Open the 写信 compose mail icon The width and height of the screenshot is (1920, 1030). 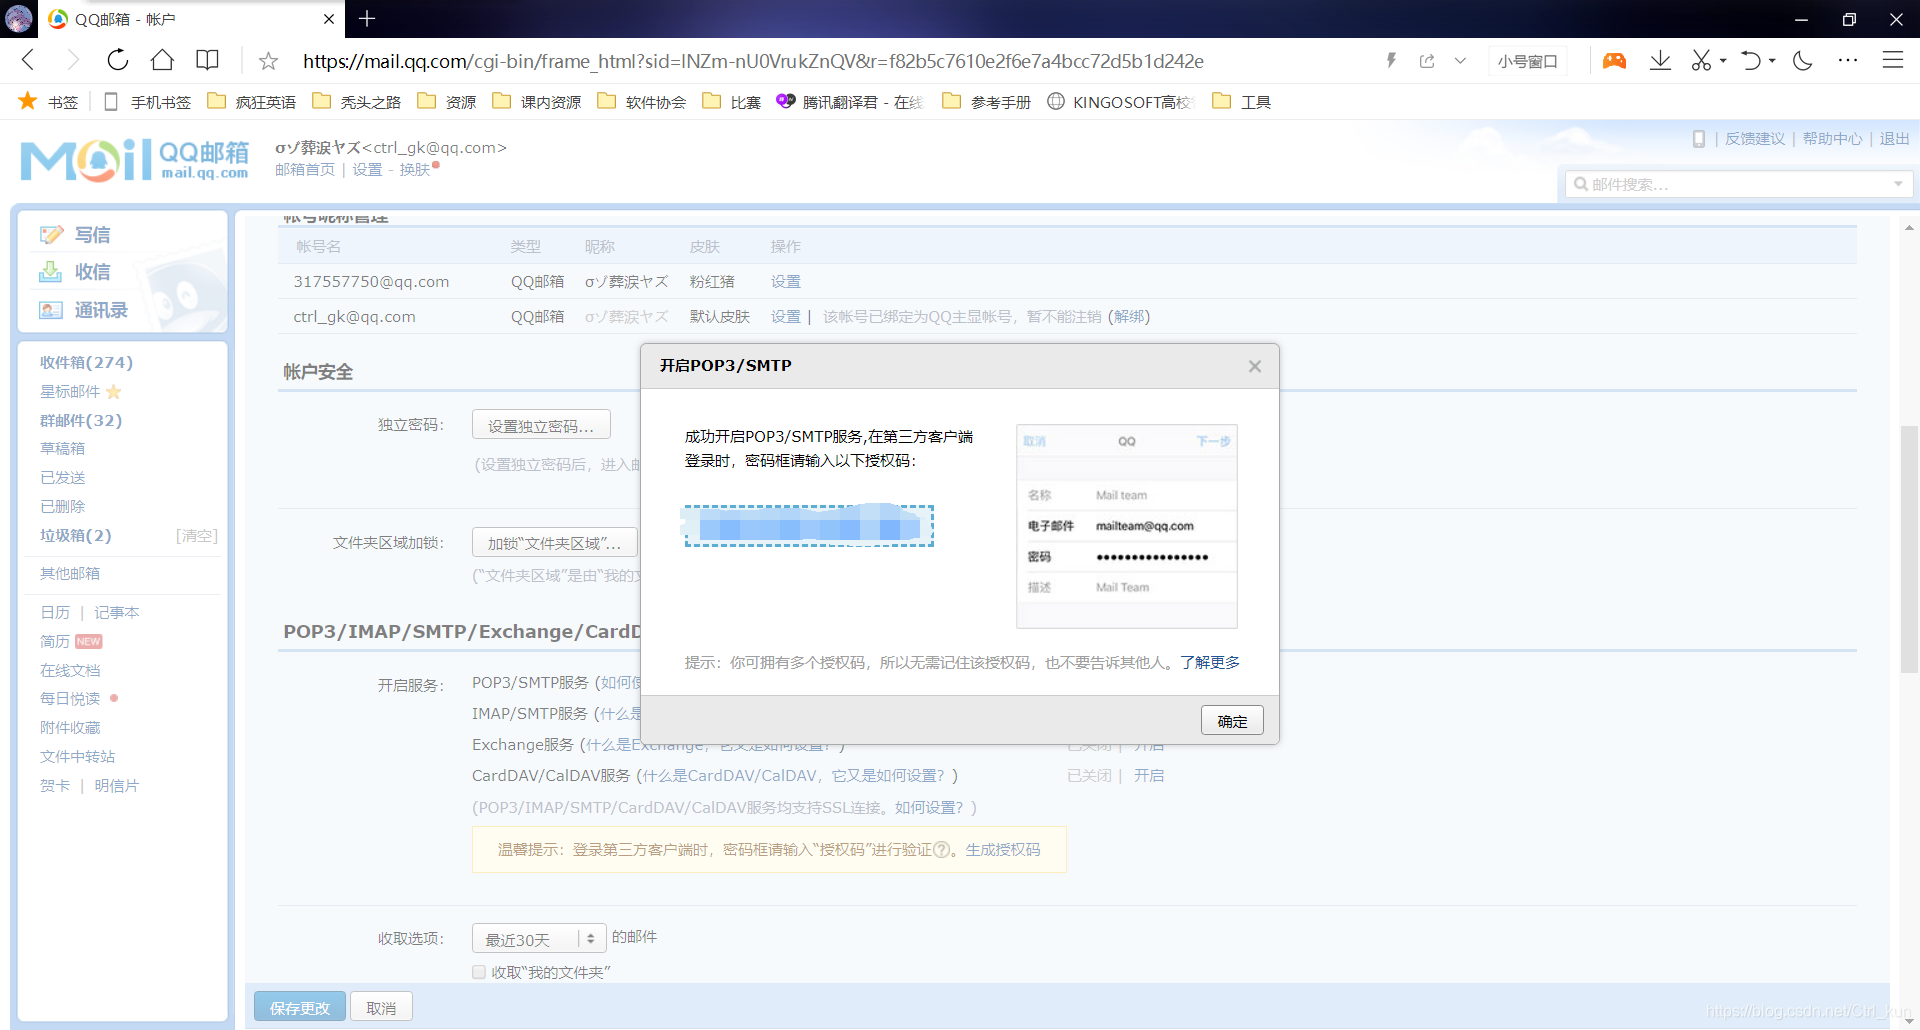coord(52,234)
